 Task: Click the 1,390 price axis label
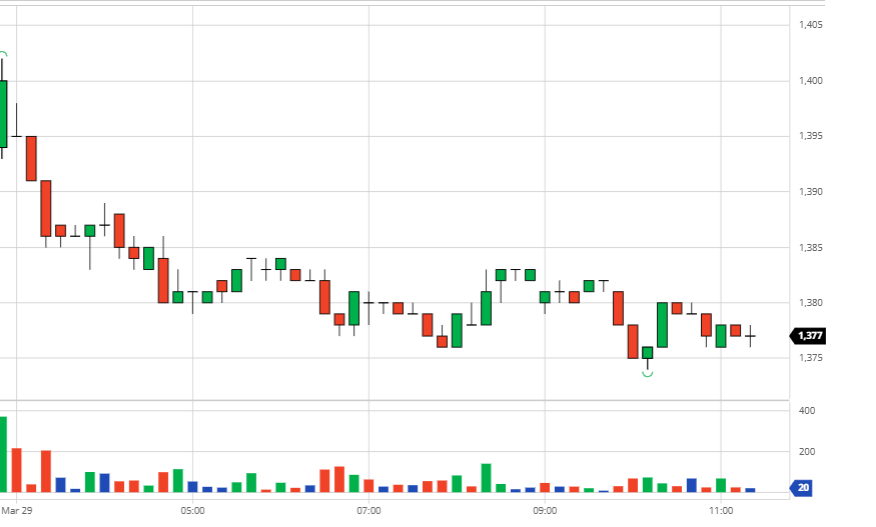click(811, 191)
